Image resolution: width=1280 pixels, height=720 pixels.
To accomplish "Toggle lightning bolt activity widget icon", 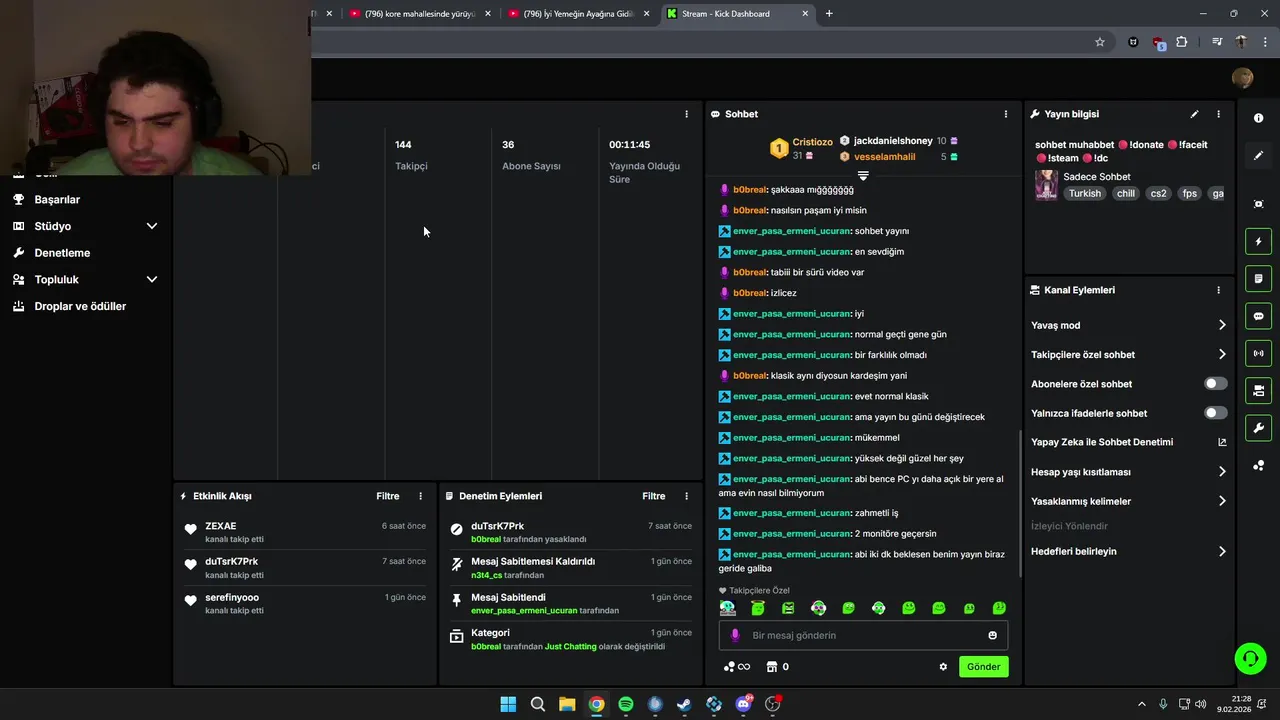I will [1258, 241].
